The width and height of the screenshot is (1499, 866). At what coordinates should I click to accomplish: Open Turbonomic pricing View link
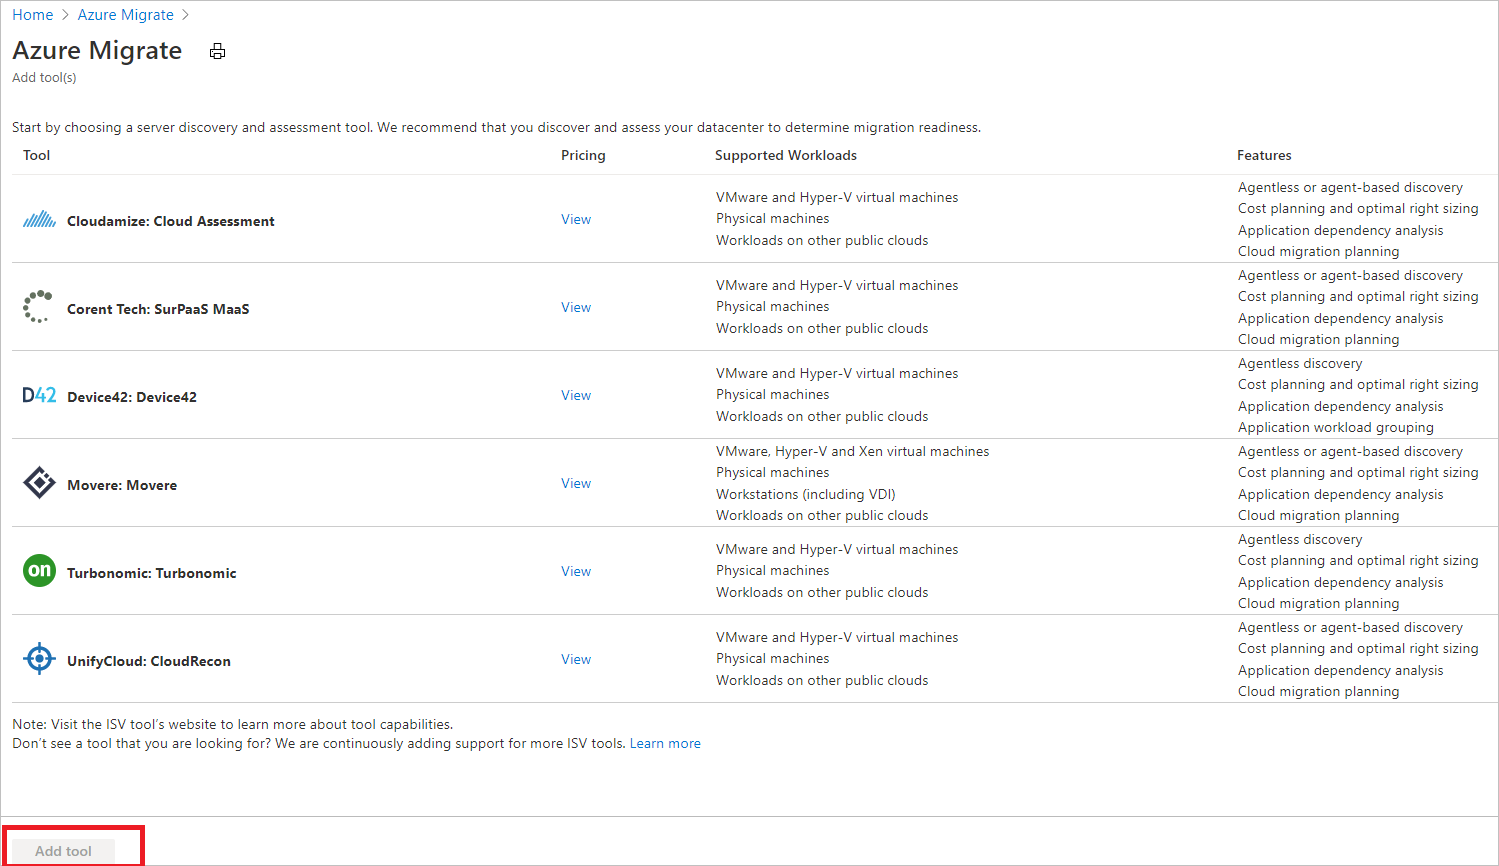pos(576,572)
